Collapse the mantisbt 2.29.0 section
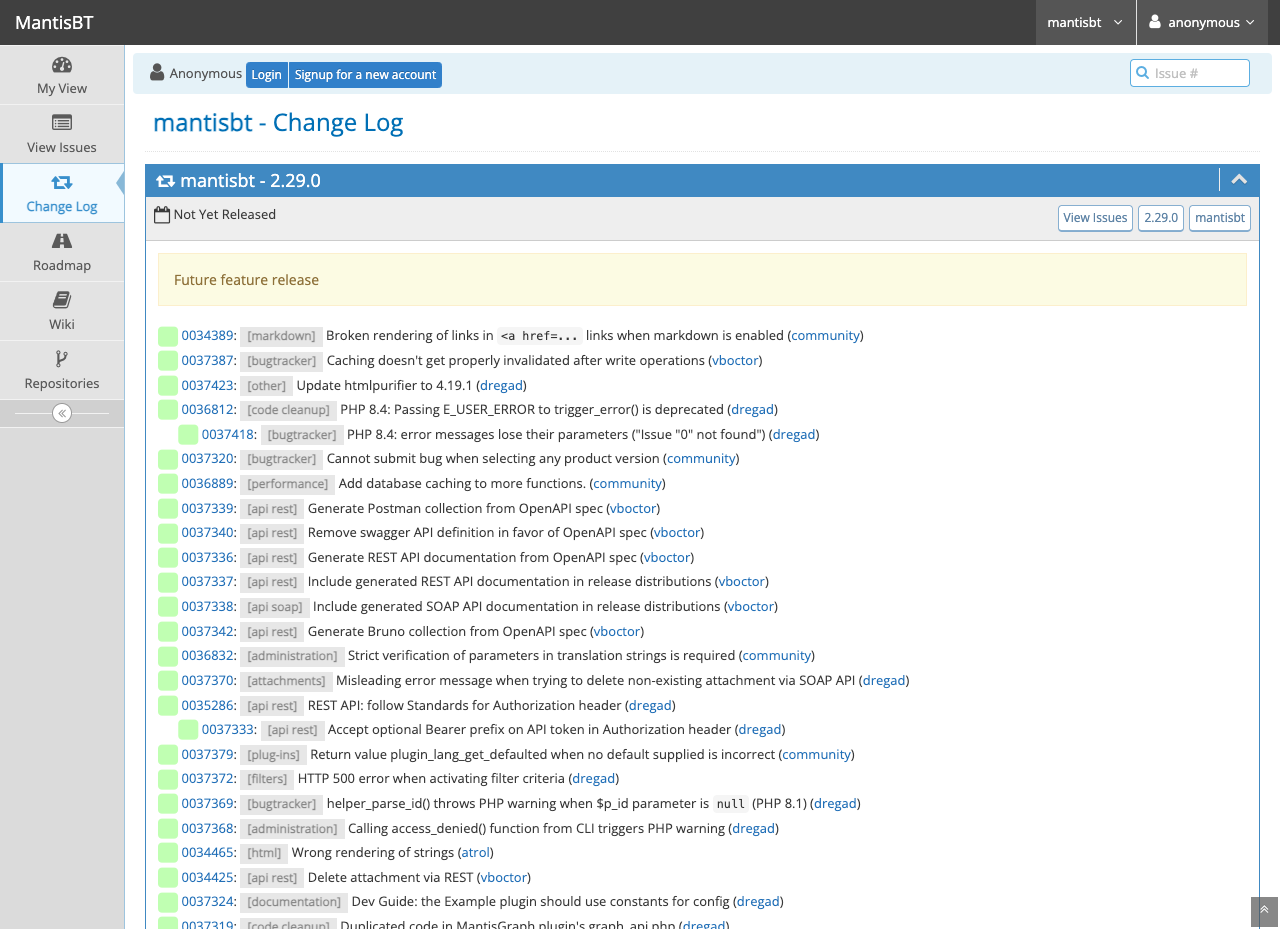This screenshot has height=929, width=1280. coord(1239,180)
